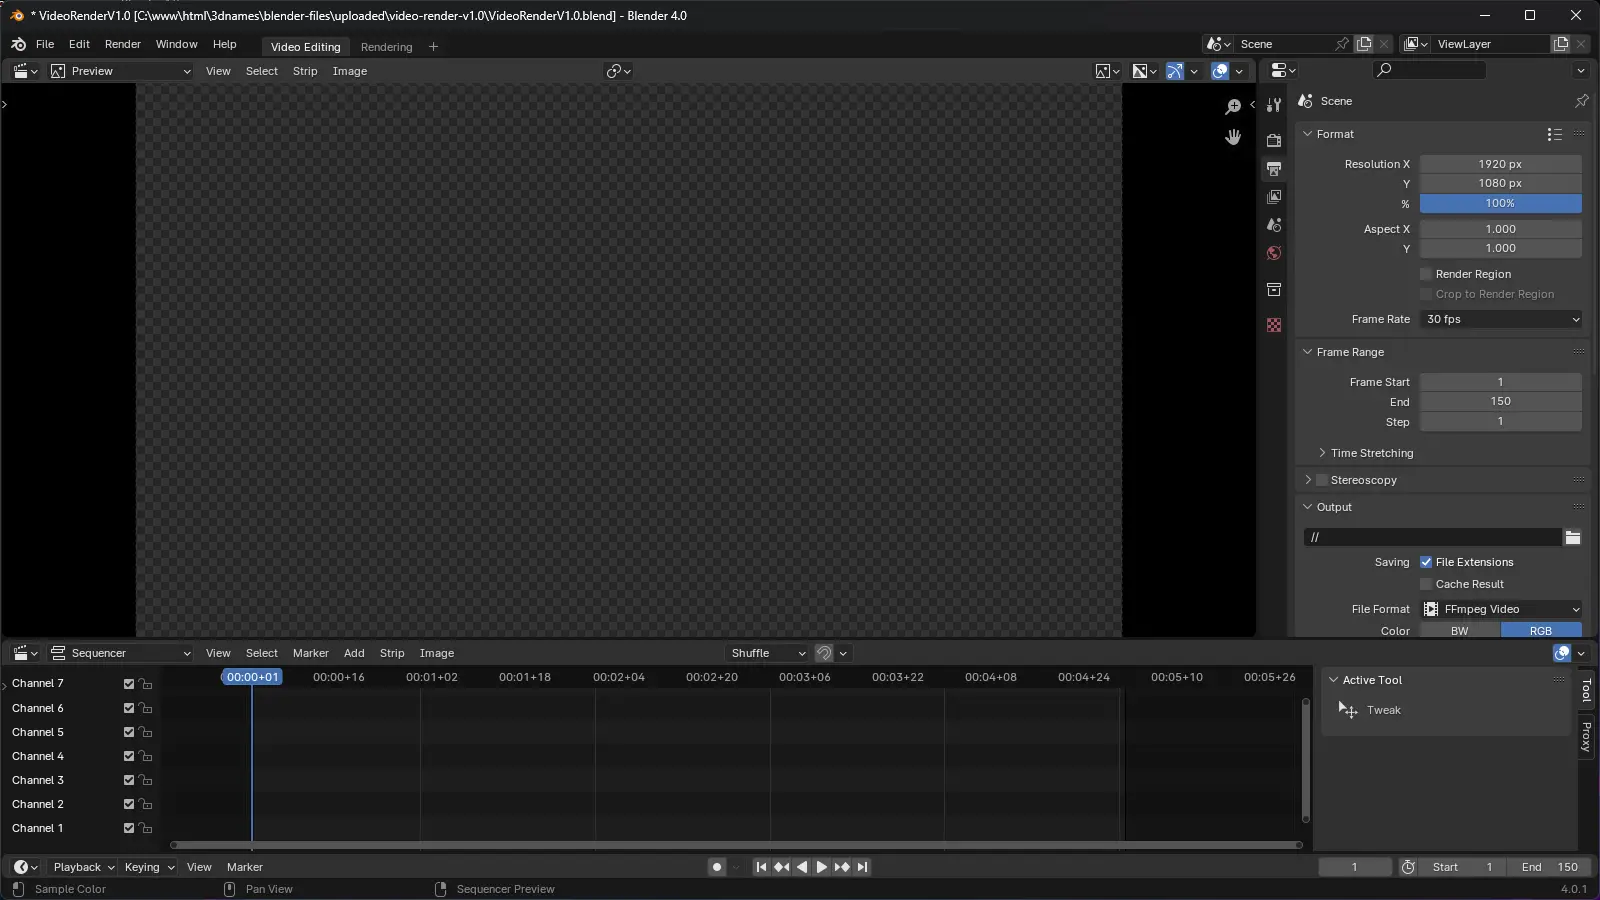This screenshot has width=1600, height=900.
Task: Pin the Scene properties panel
Action: coord(1581,101)
